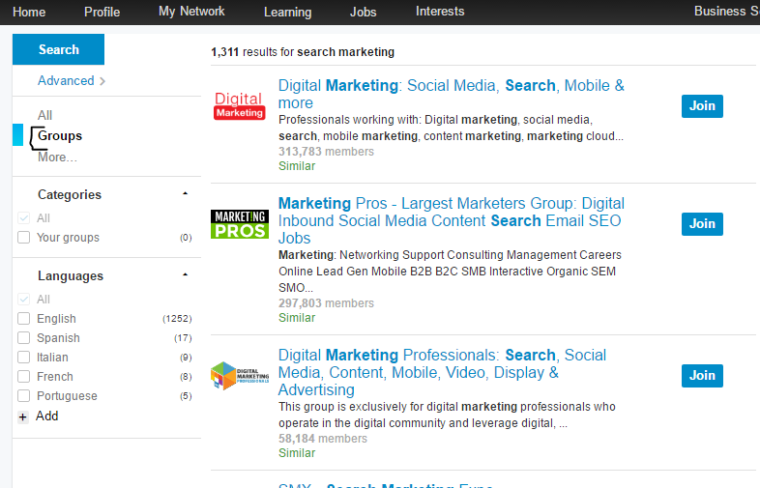Expand More search types
The image size is (760, 488).
pyautogui.click(x=57, y=157)
